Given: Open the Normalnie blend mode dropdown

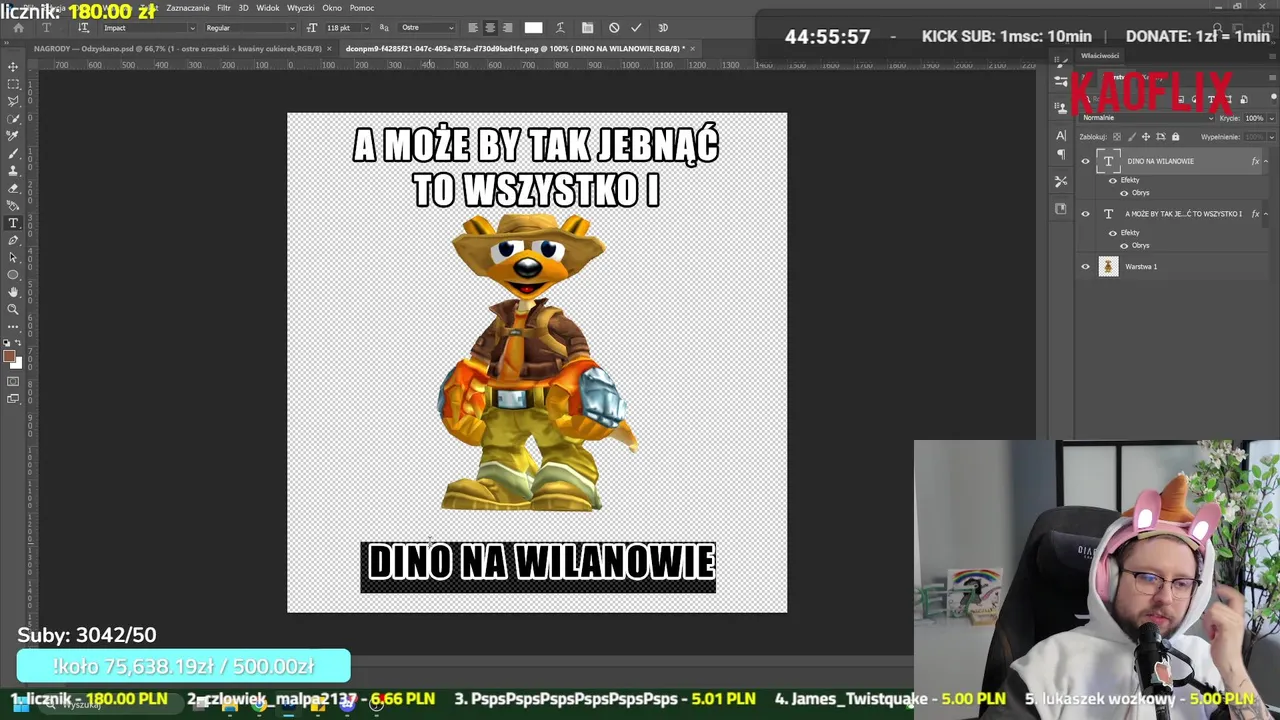Looking at the screenshot, I should 1147,118.
